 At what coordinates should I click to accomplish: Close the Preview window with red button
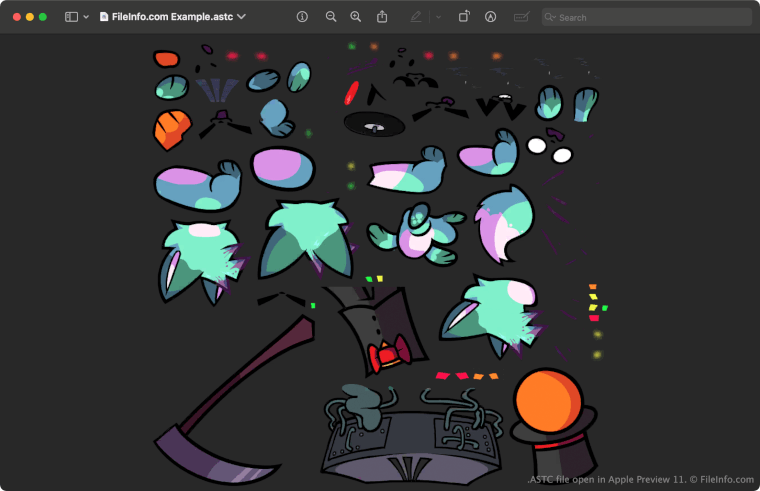point(16,17)
